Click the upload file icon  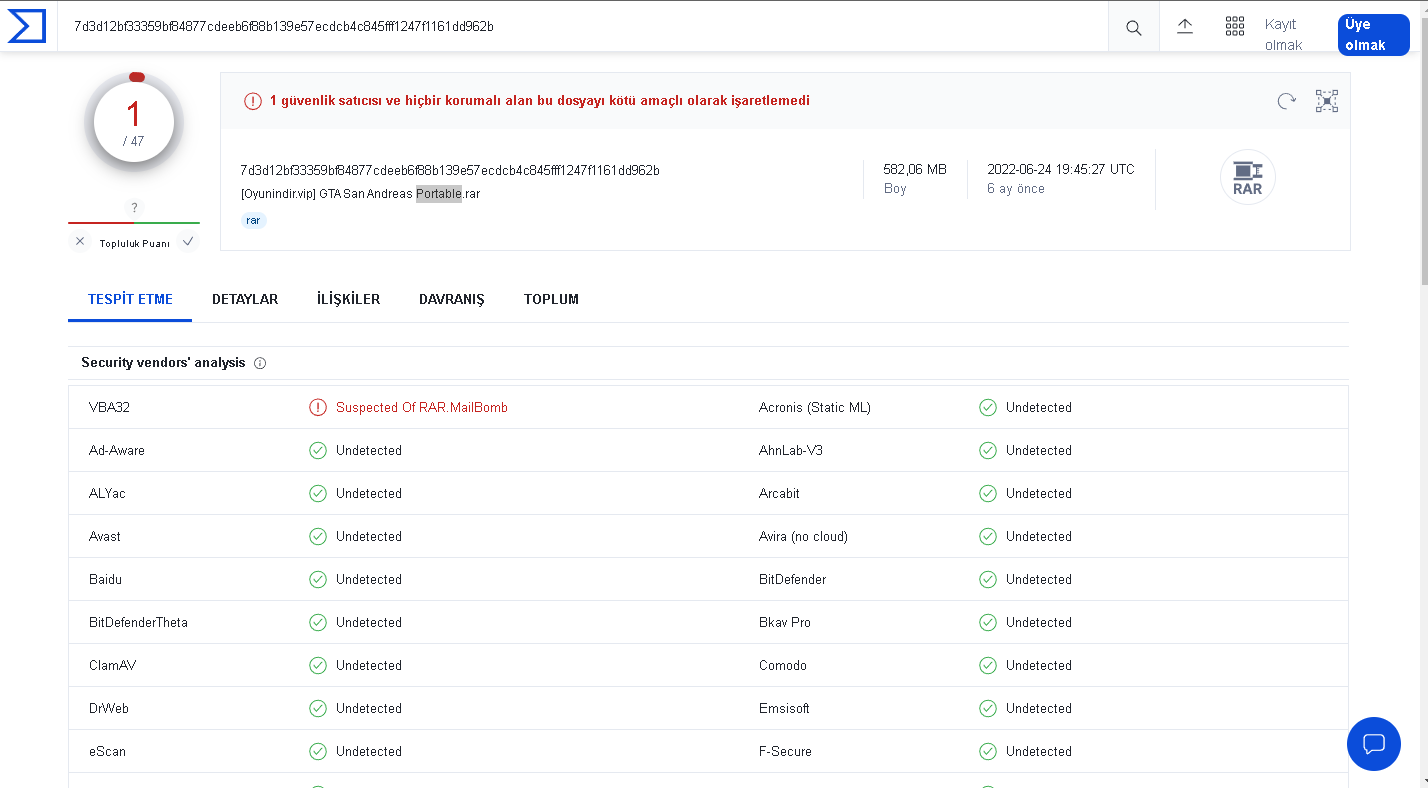[1185, 27]
